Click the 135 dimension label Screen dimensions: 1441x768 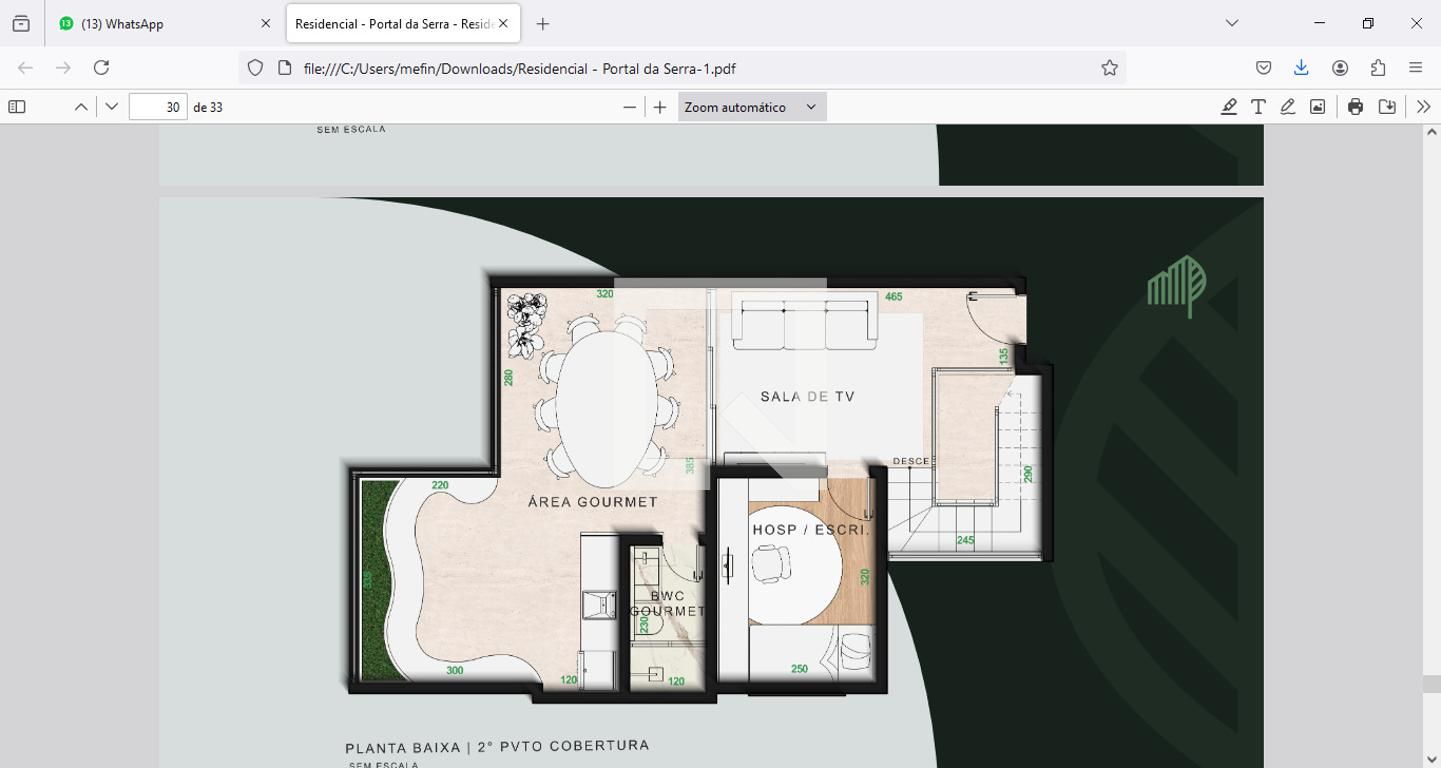pyautogui.click(x=1004, y=356)
